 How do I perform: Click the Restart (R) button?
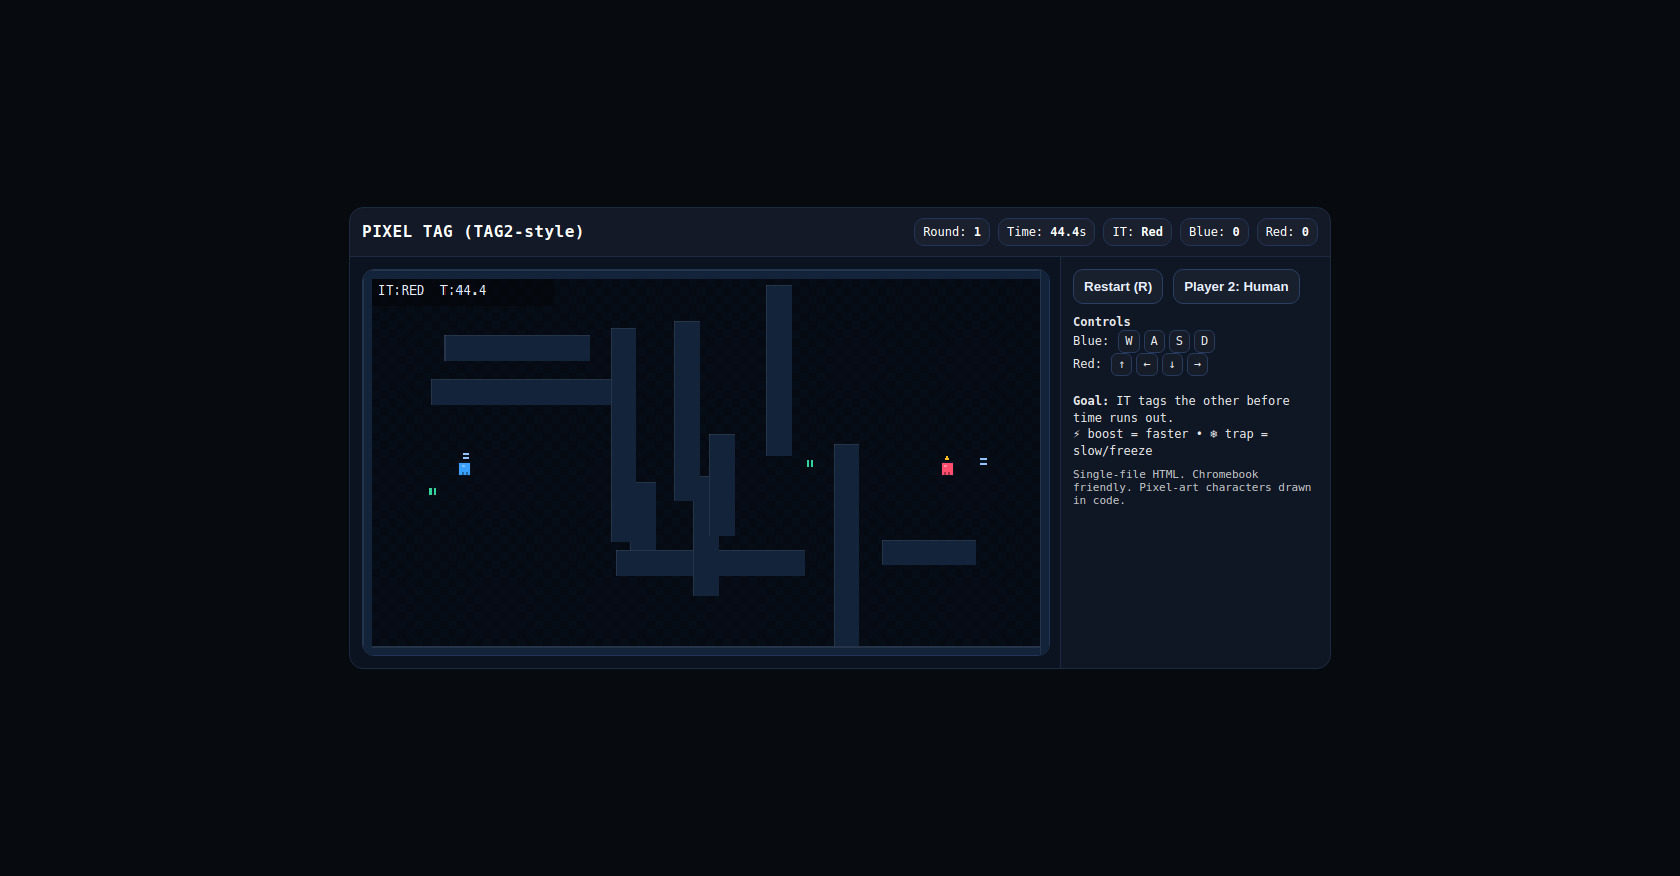[x=1117, y=287]
